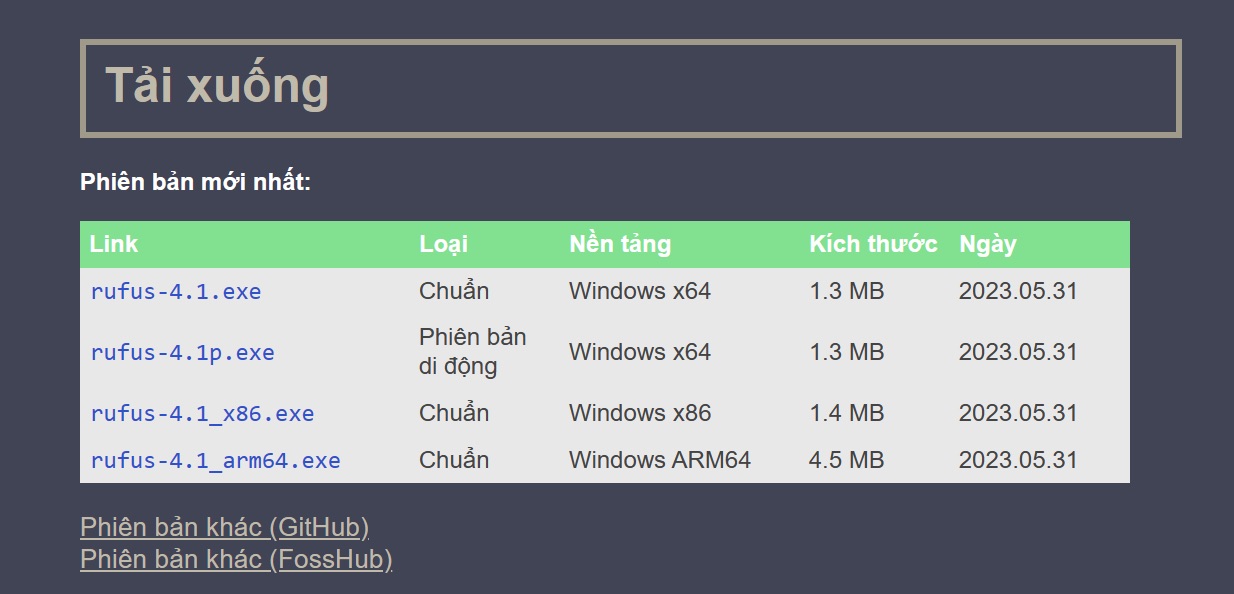
Task: Click the Windows ARM64 platform cell
Action: [660, 460]
